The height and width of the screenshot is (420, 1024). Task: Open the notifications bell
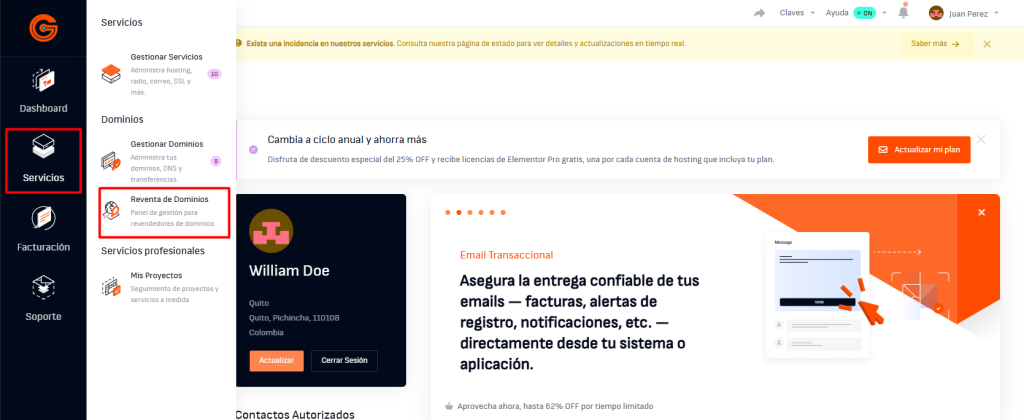pos(903,13)
